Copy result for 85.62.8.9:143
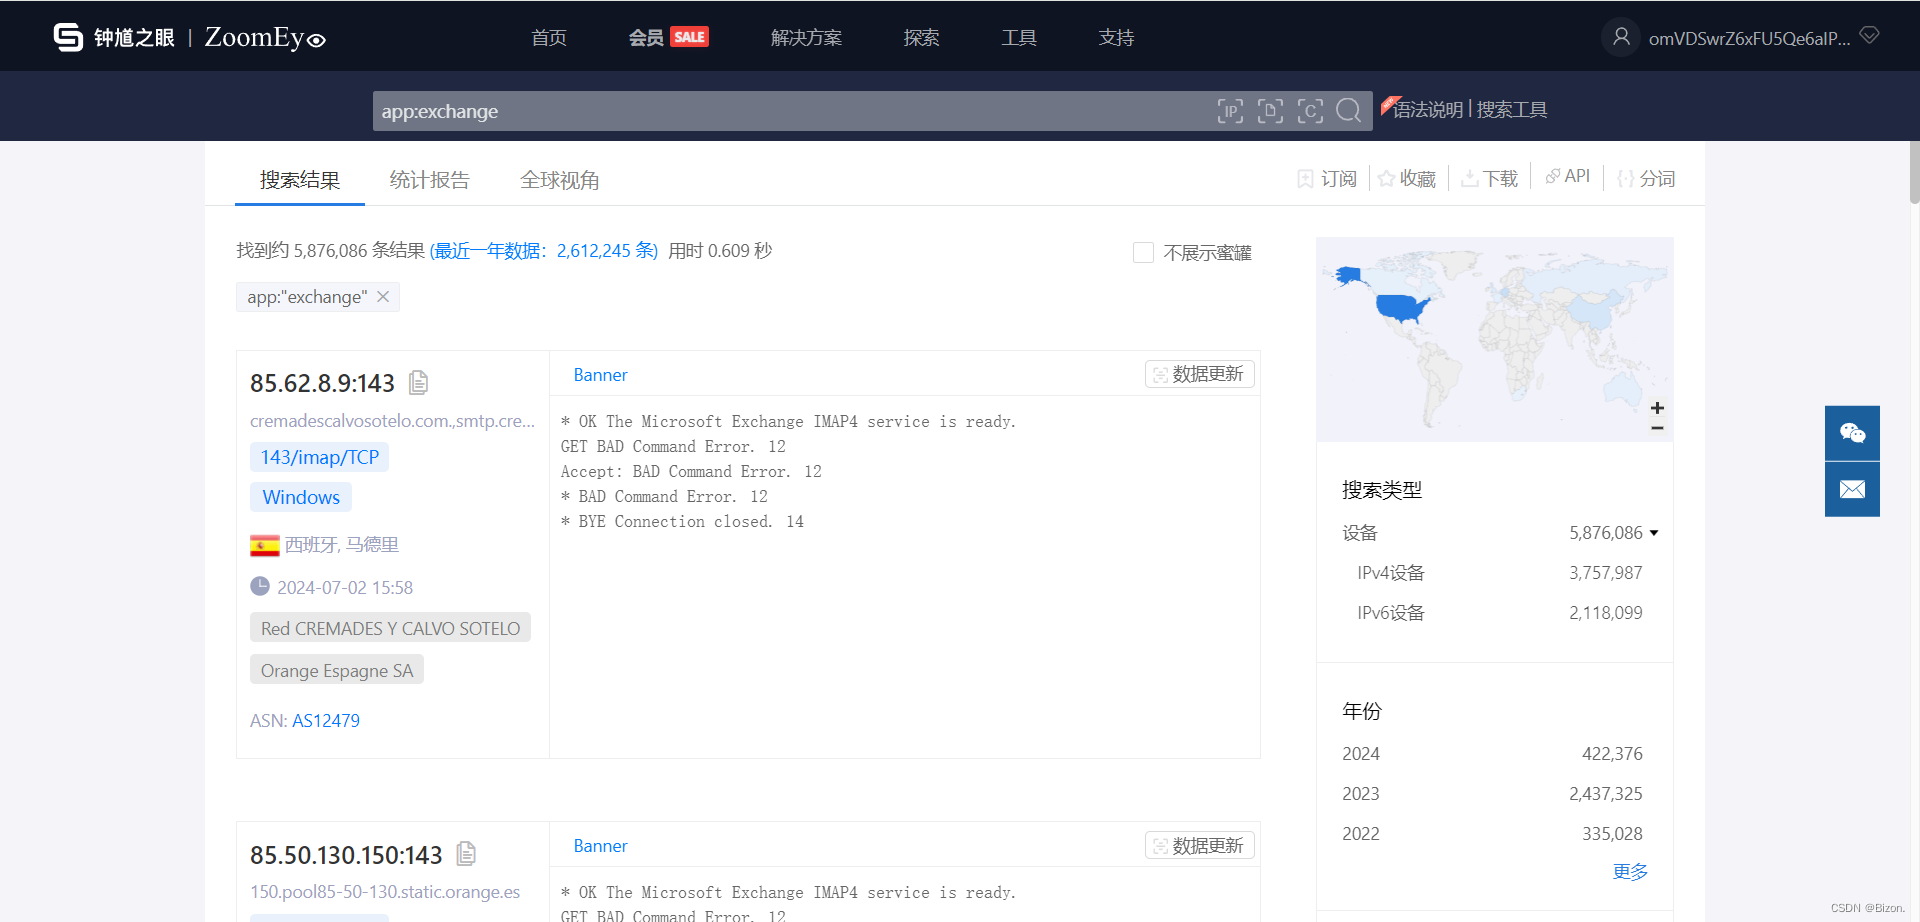 [x=419, y=382]
